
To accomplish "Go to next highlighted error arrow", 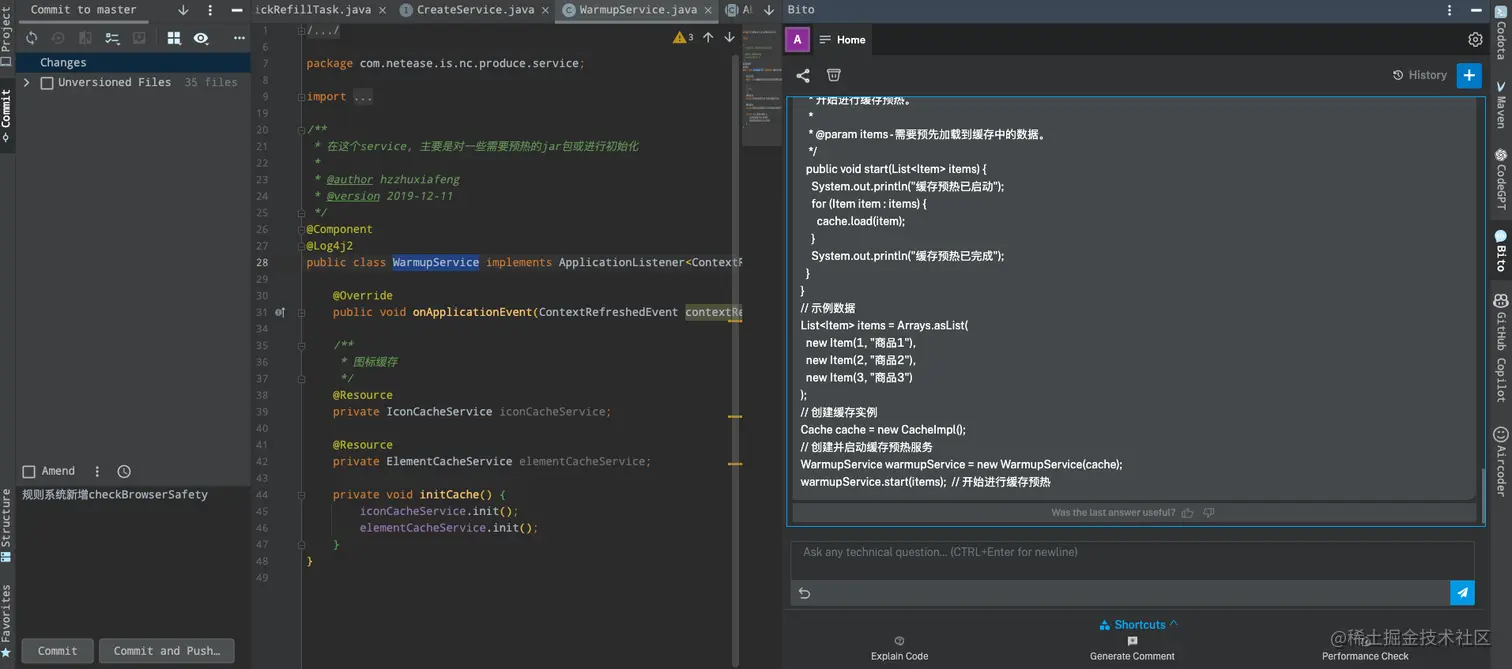I will 729,38.
